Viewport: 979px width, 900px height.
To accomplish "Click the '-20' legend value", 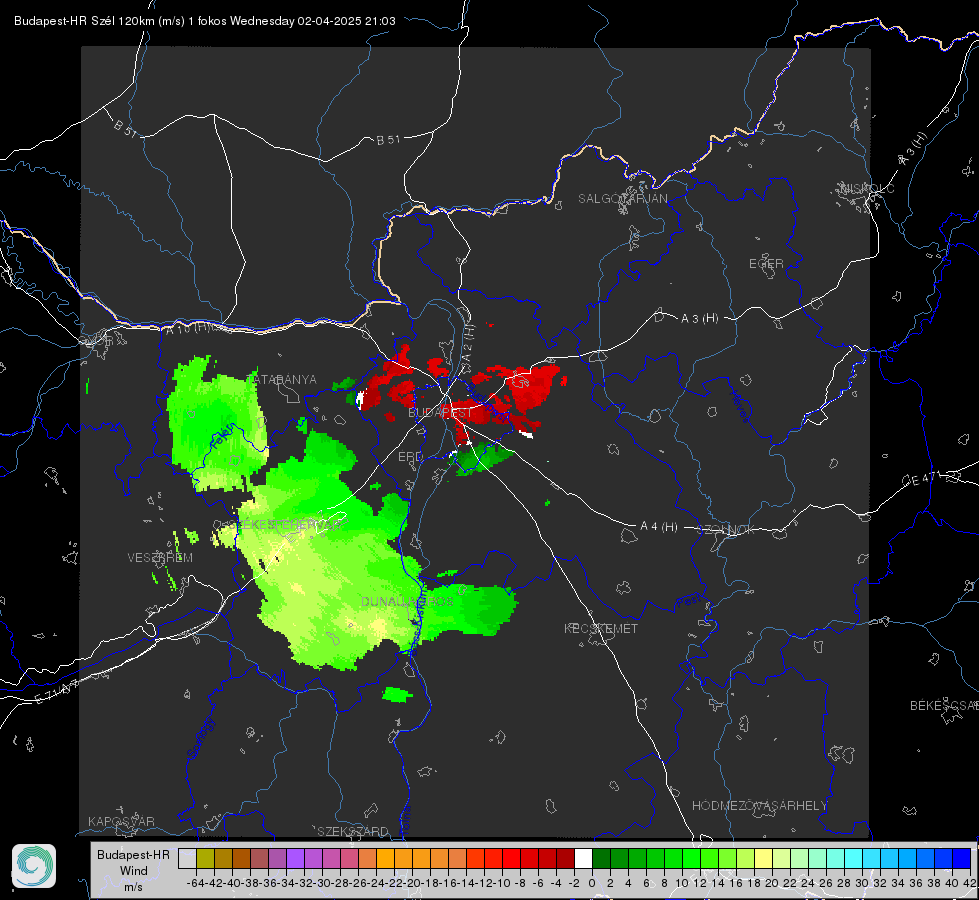I will [x=412, y=883].
